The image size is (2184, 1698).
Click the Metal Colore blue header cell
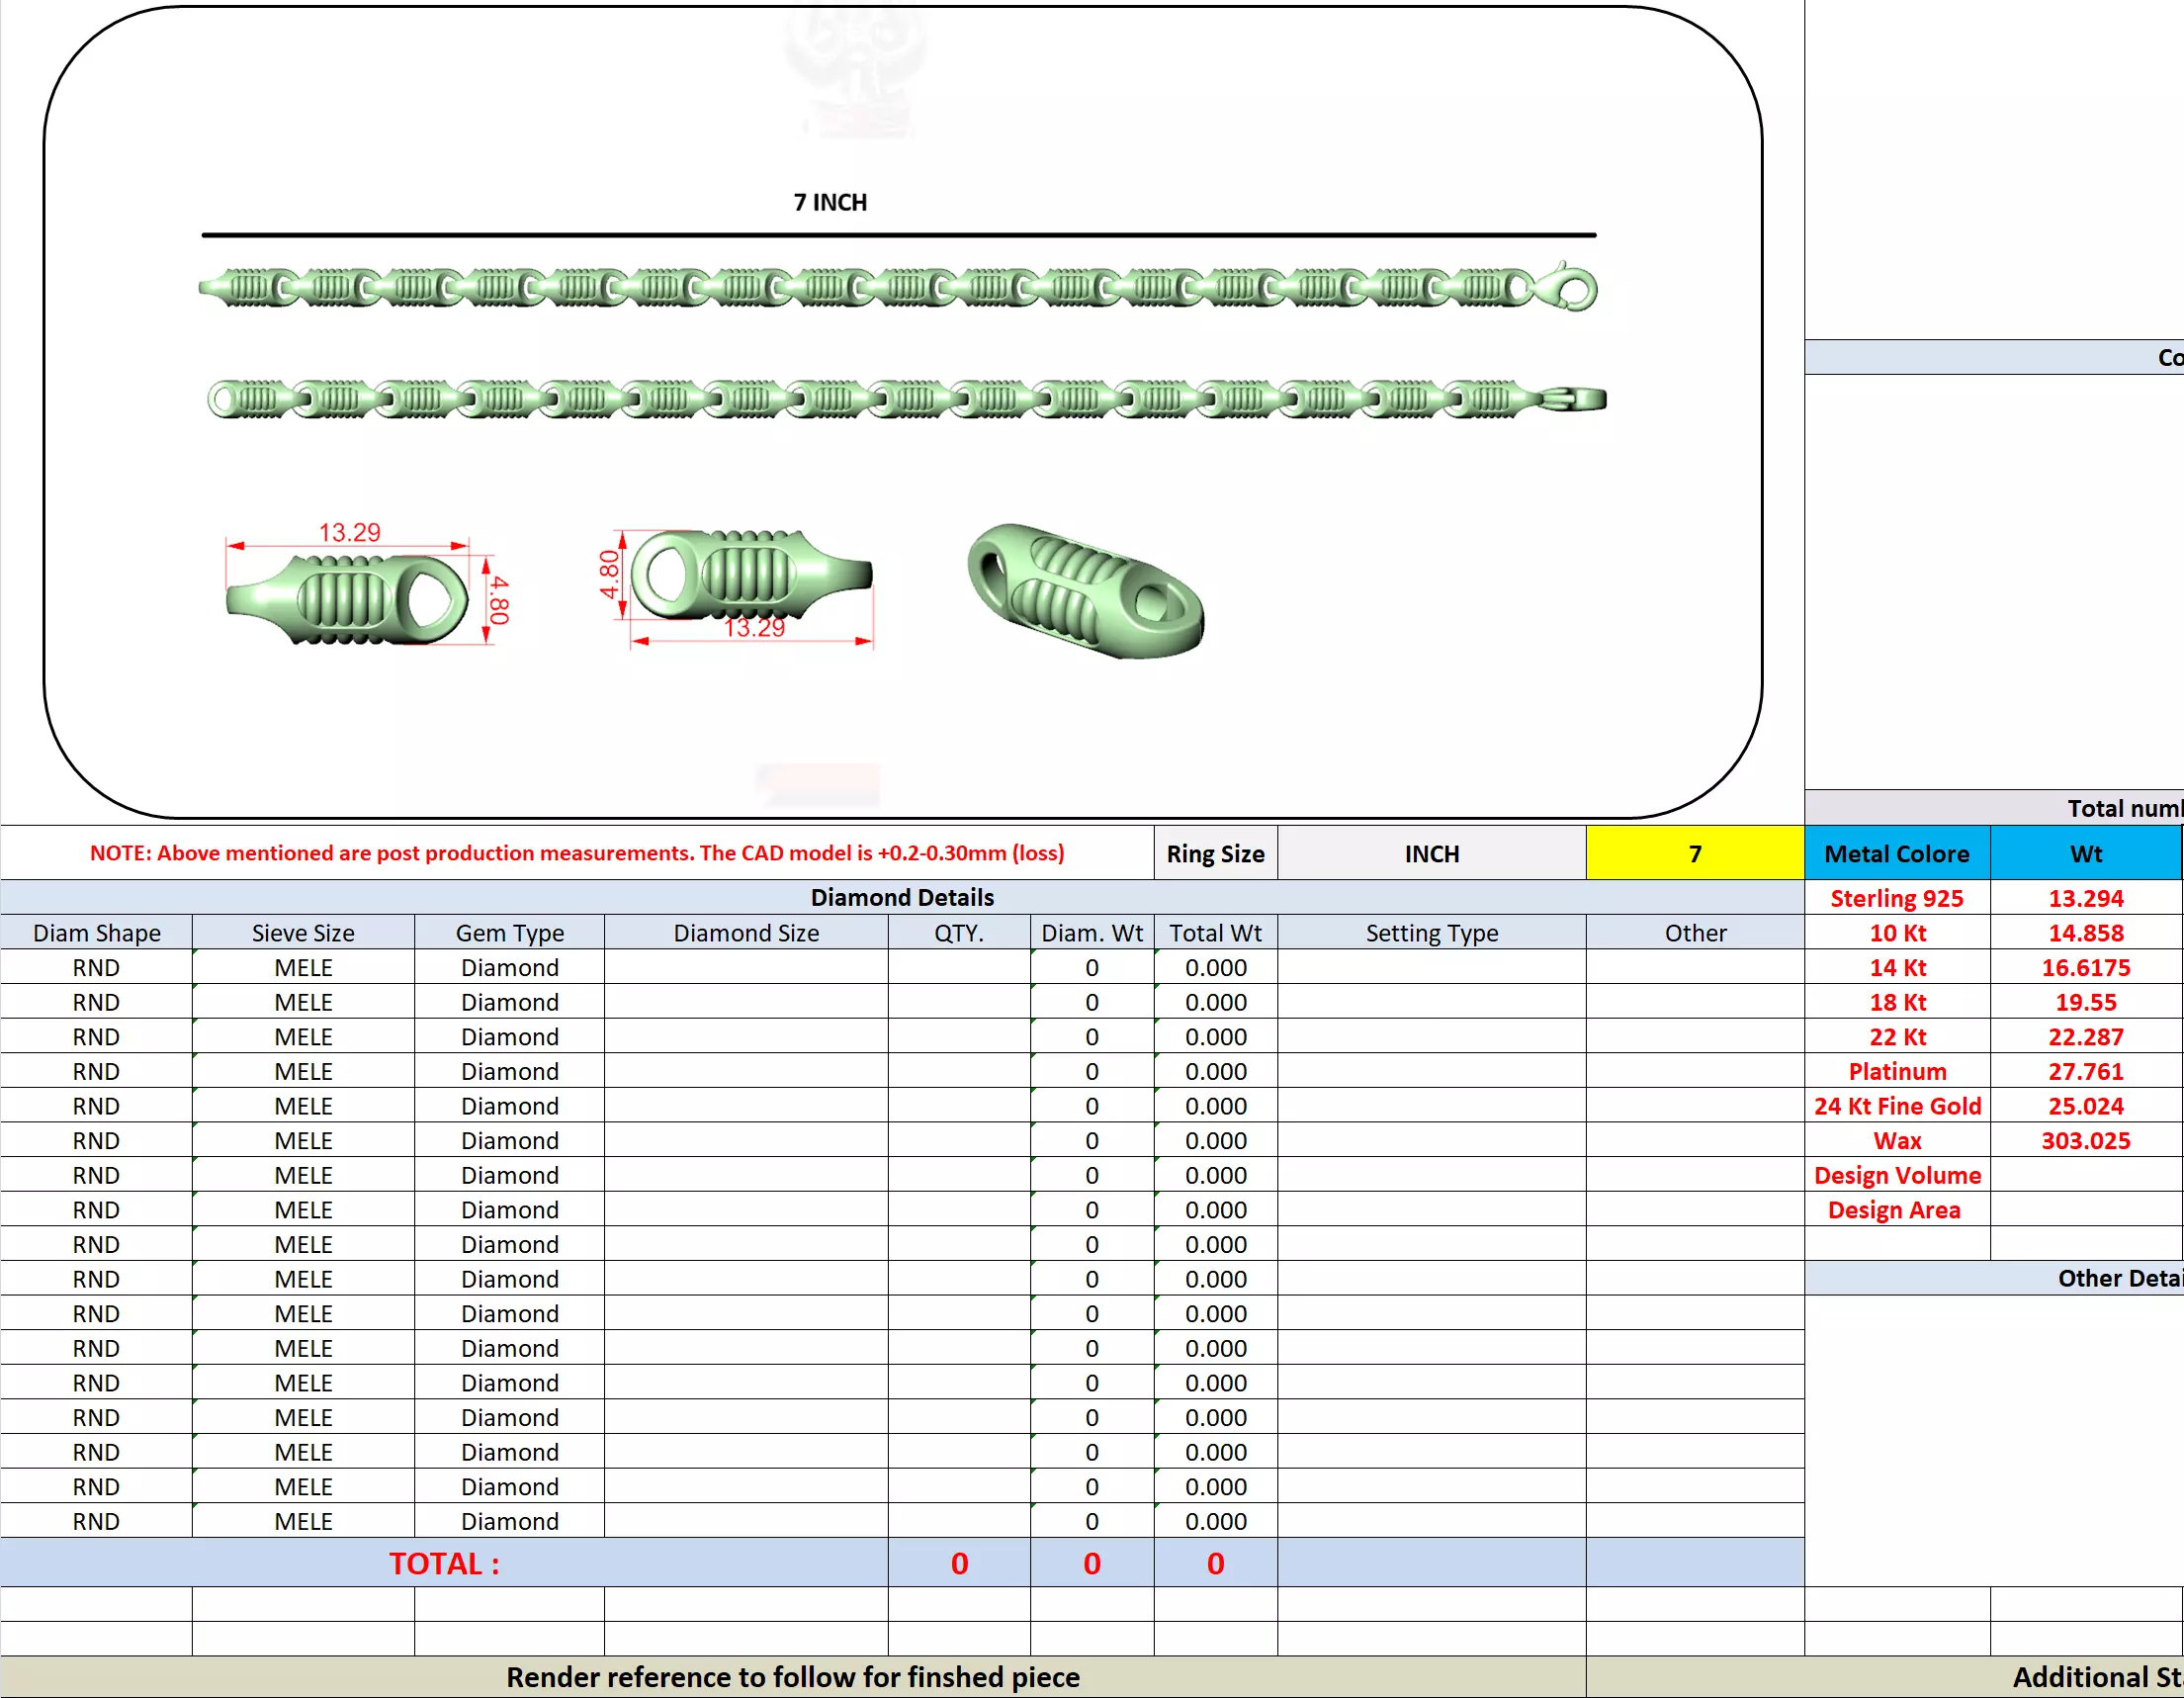point(1896,853)
